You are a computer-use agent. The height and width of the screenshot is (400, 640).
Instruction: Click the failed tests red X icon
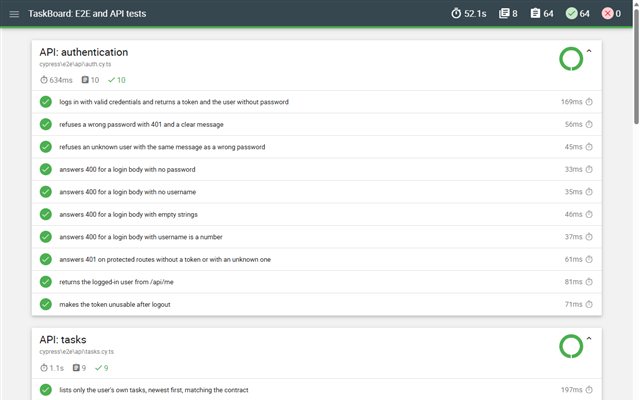click(x=607, y=13)
